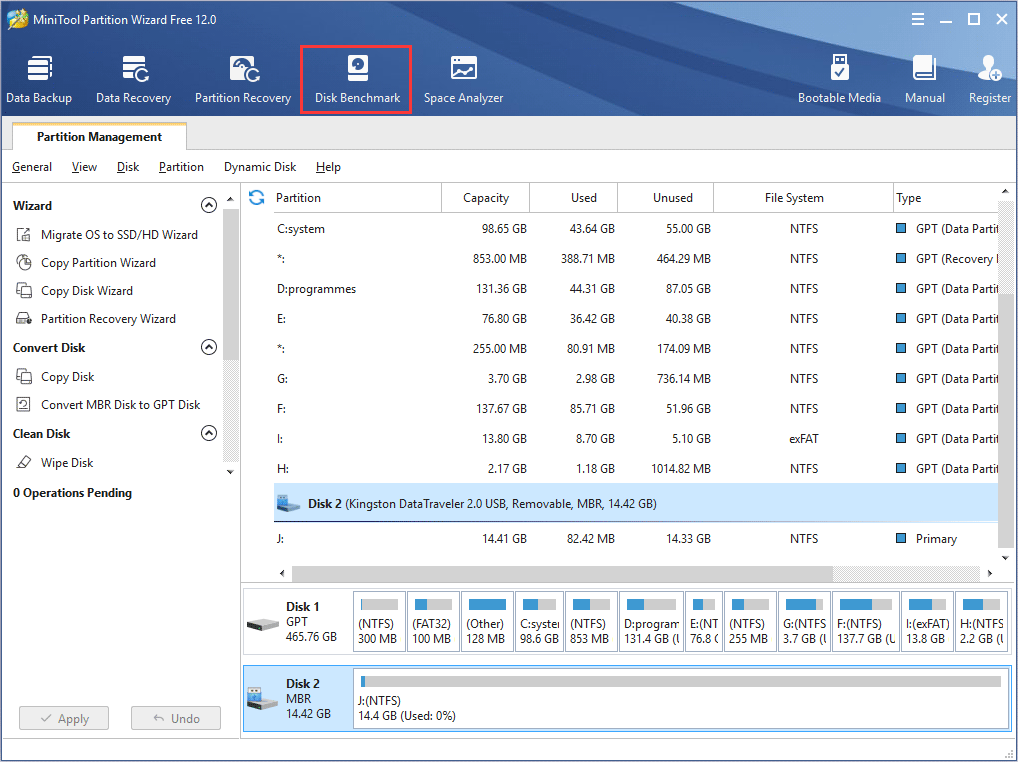Select the E: partition row

tap(636, 318)
